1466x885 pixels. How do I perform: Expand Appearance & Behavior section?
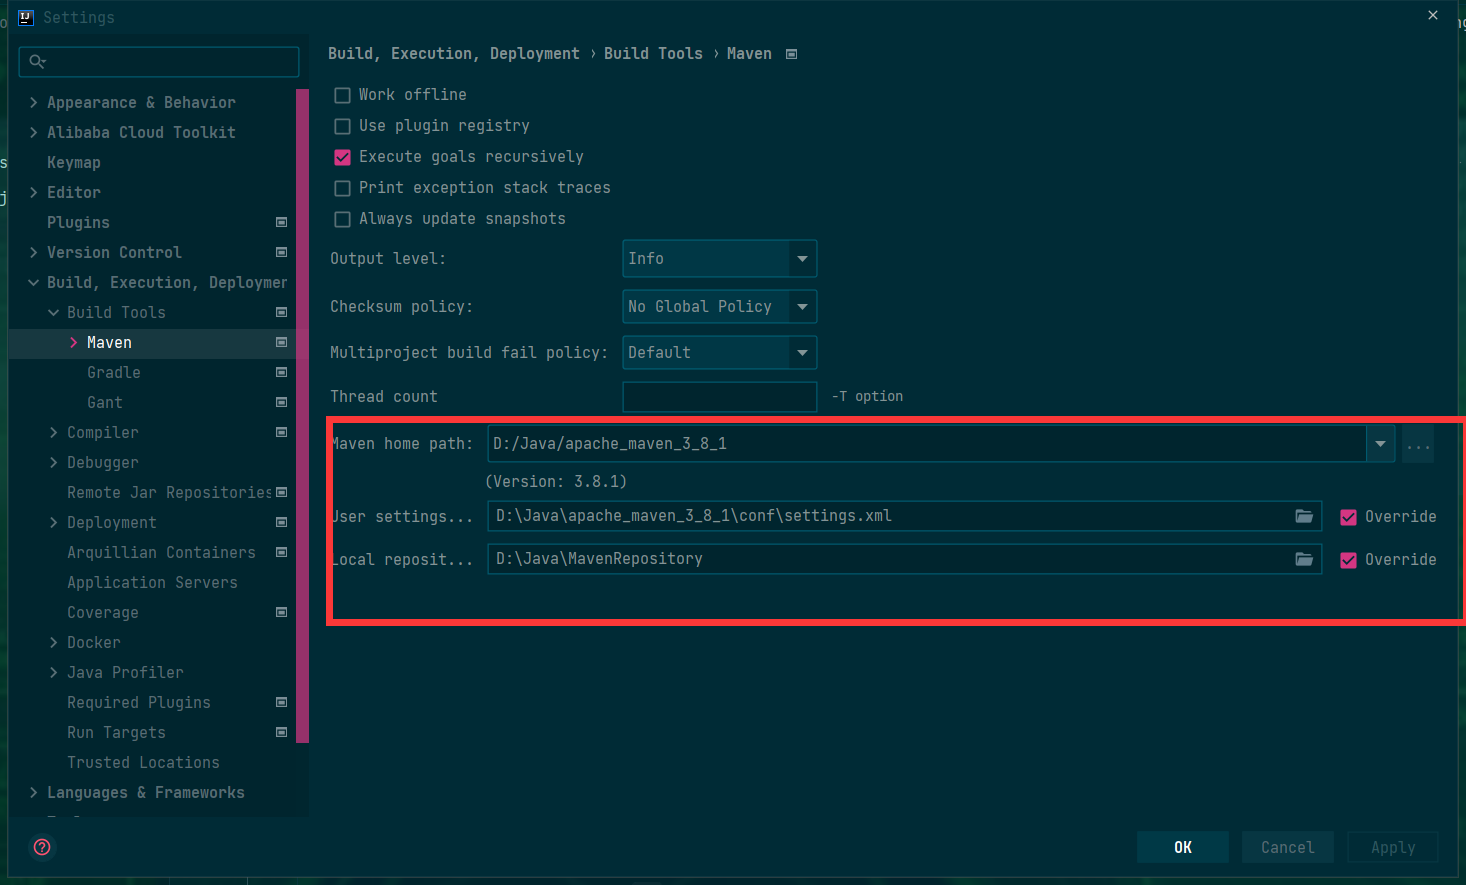pyautogui.click(x=34, y=102)
